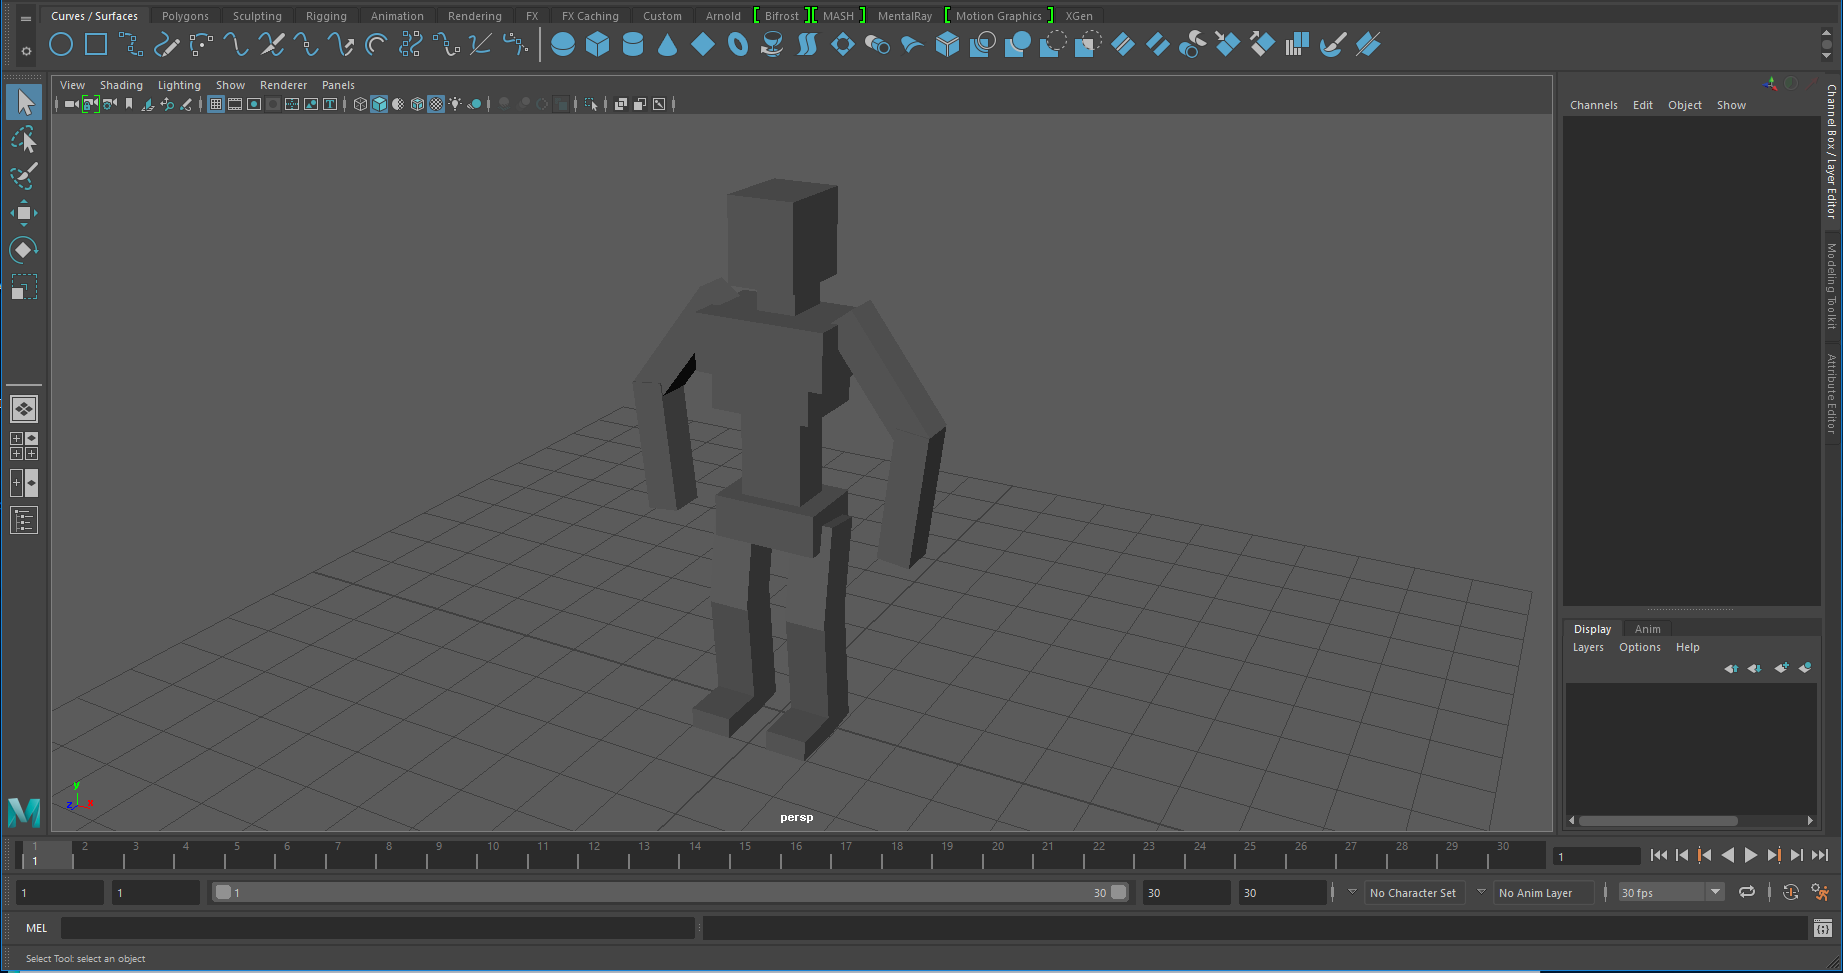Activate the Rotate tool in toolbox
This screenshot has width=1843, height=973.
[x=24, y=249]
